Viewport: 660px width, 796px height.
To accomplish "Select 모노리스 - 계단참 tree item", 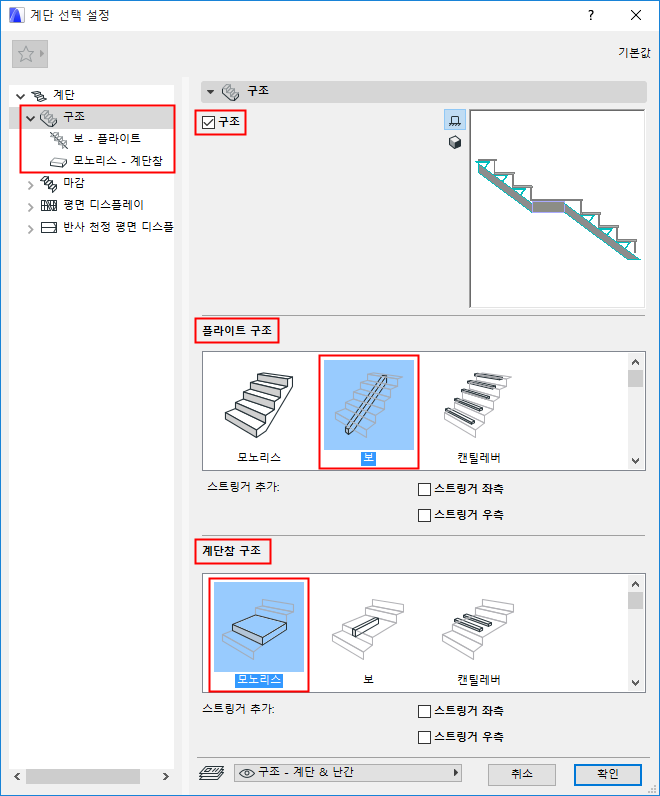I will (x=106, y=161).
